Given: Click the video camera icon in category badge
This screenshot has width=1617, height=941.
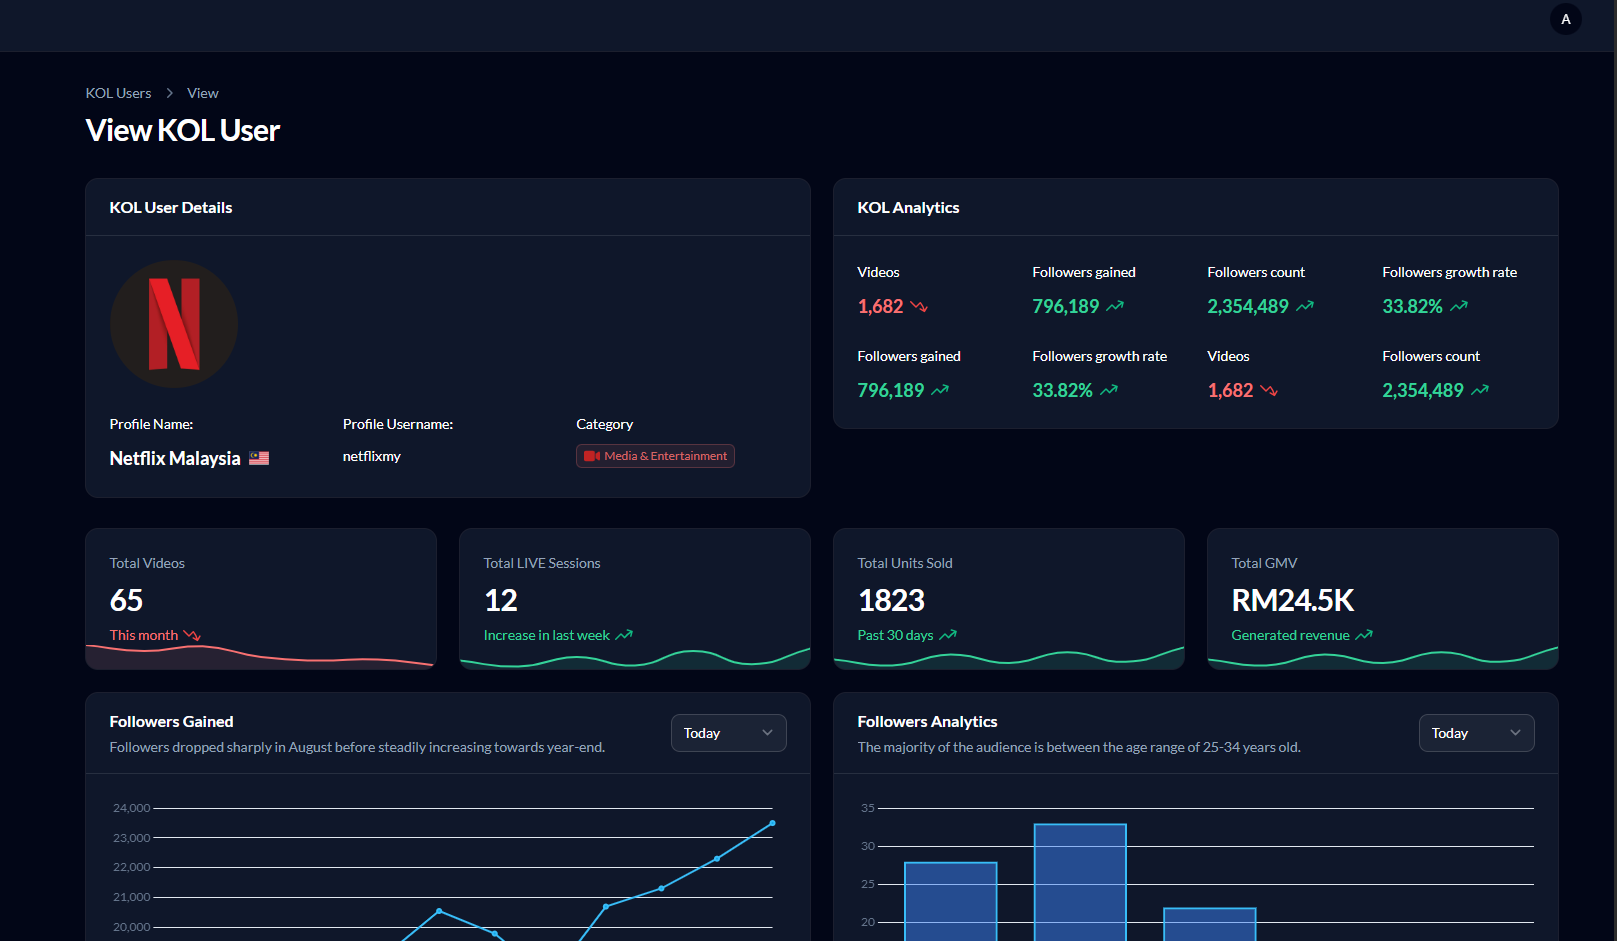Looking at the screenshot, I should pos(591,456).
